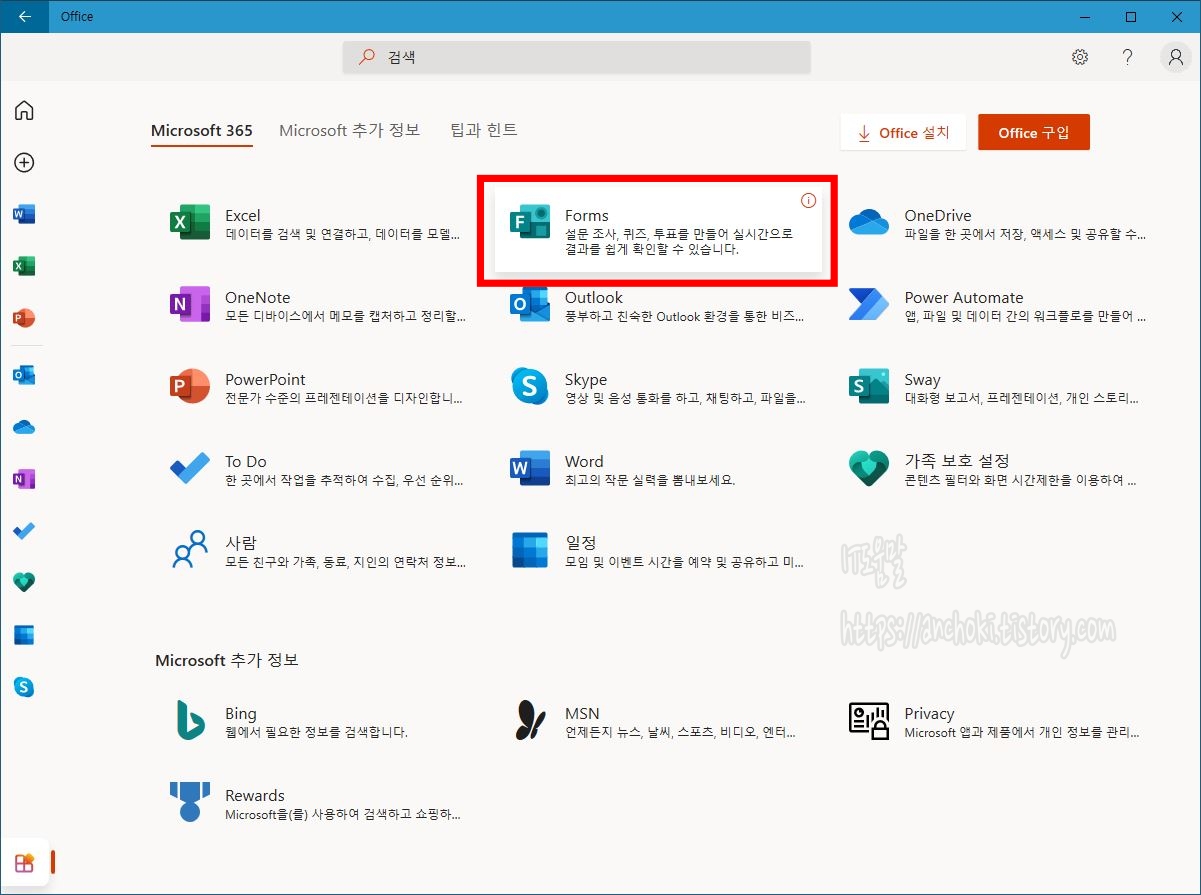The width and height of the screenshot is (1201, 895).
Task: Open Excel from the left sidebar
Action: [24, 266]
